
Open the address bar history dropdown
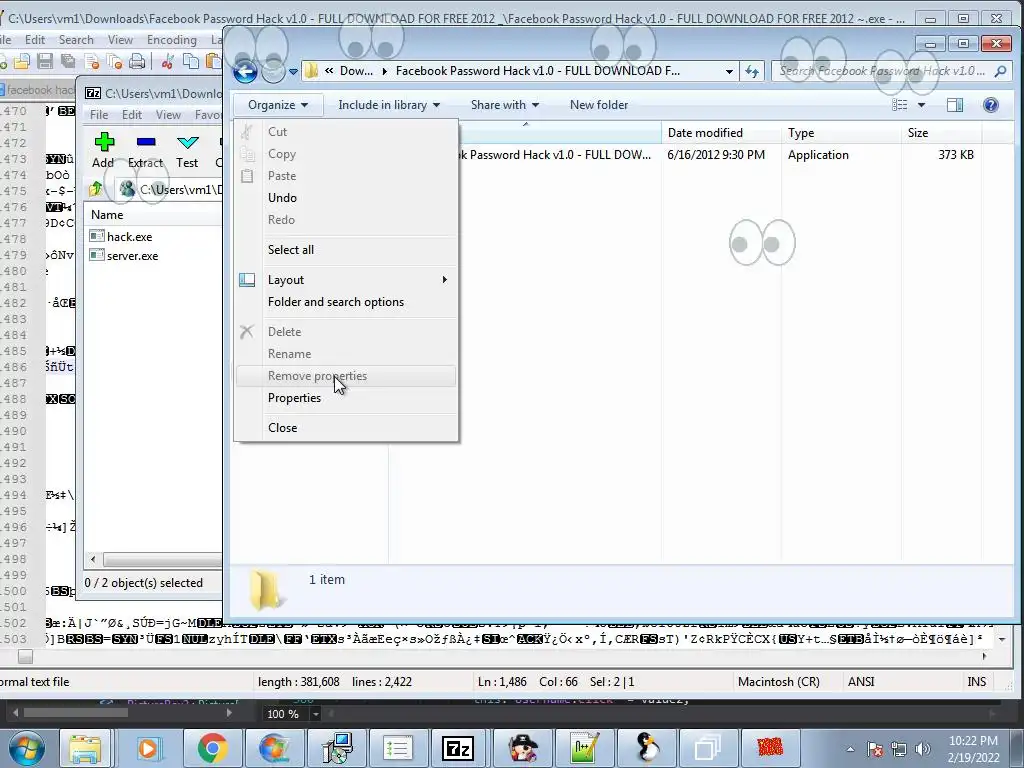tap(729, 71)
